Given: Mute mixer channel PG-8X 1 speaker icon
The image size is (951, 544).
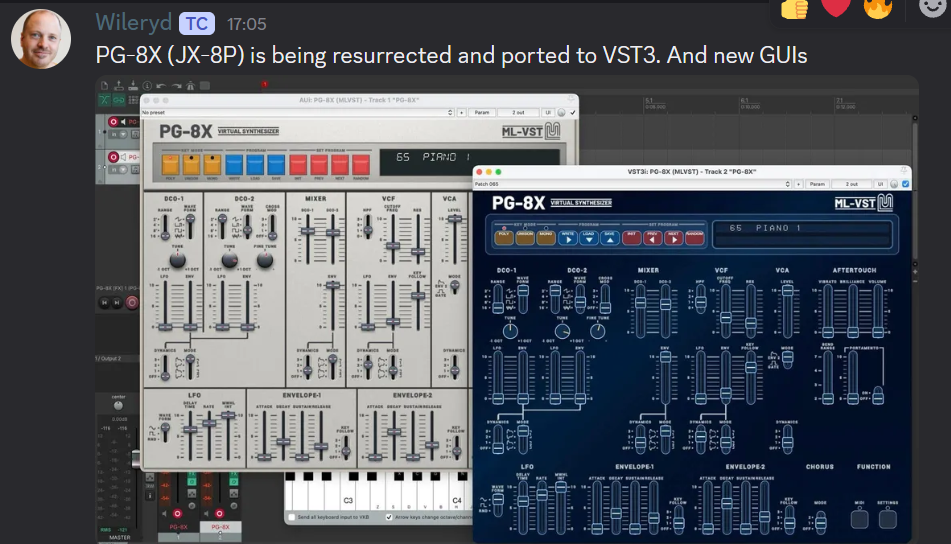Looking at the screenshot, I should pos(164,514).
